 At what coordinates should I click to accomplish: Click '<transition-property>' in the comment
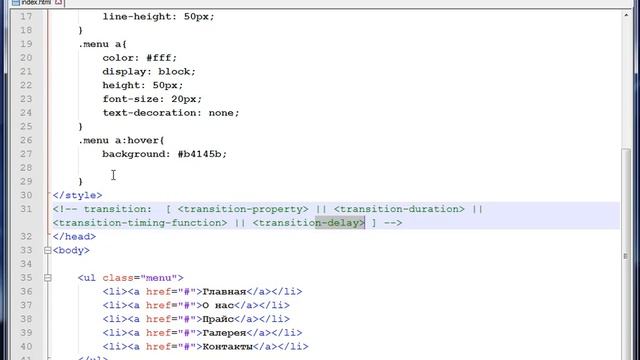click(243, 209)
